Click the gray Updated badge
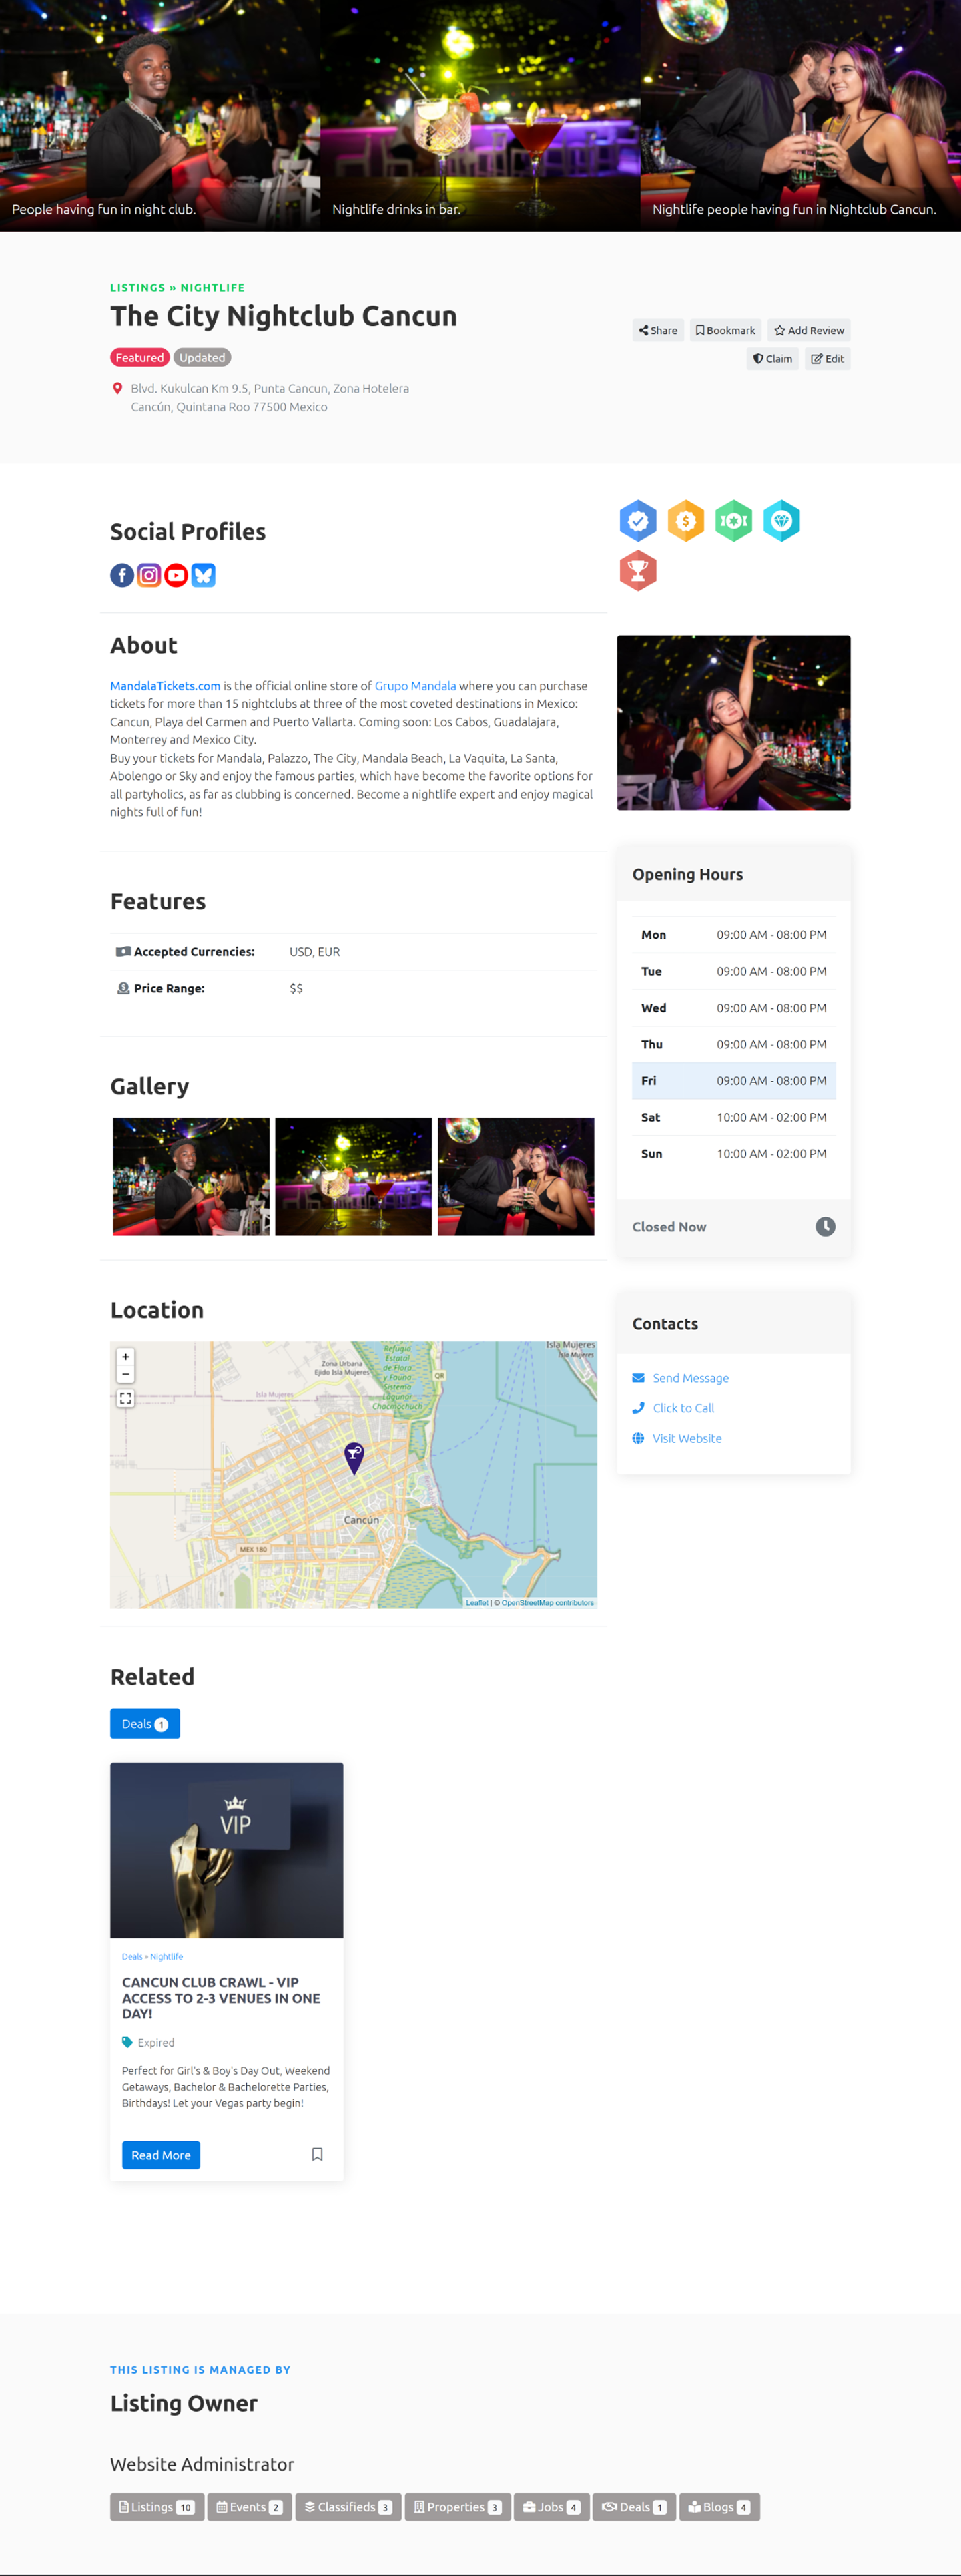961x2576 pixels. coord(202,358)
